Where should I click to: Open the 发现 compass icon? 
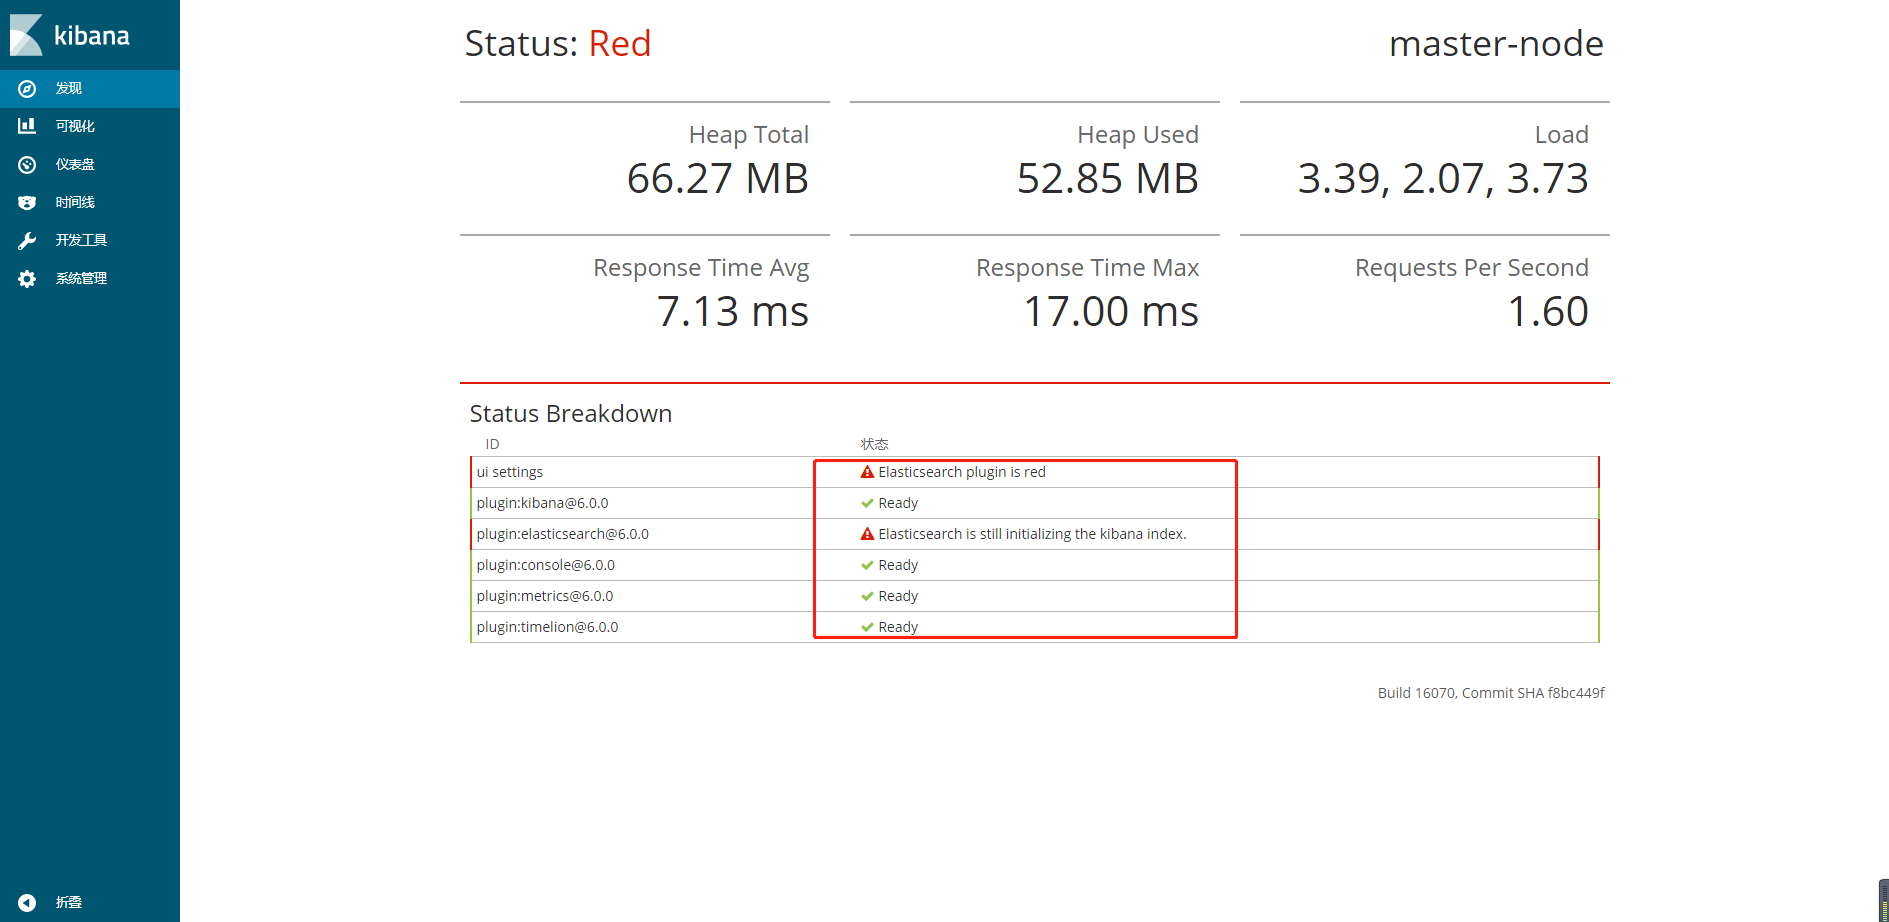click(x=27, y=89)
